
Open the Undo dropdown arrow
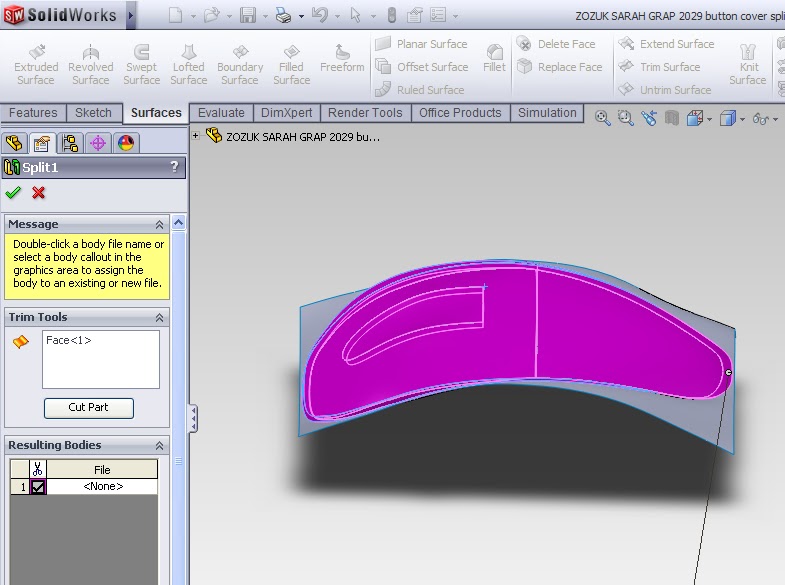point(337,17)
